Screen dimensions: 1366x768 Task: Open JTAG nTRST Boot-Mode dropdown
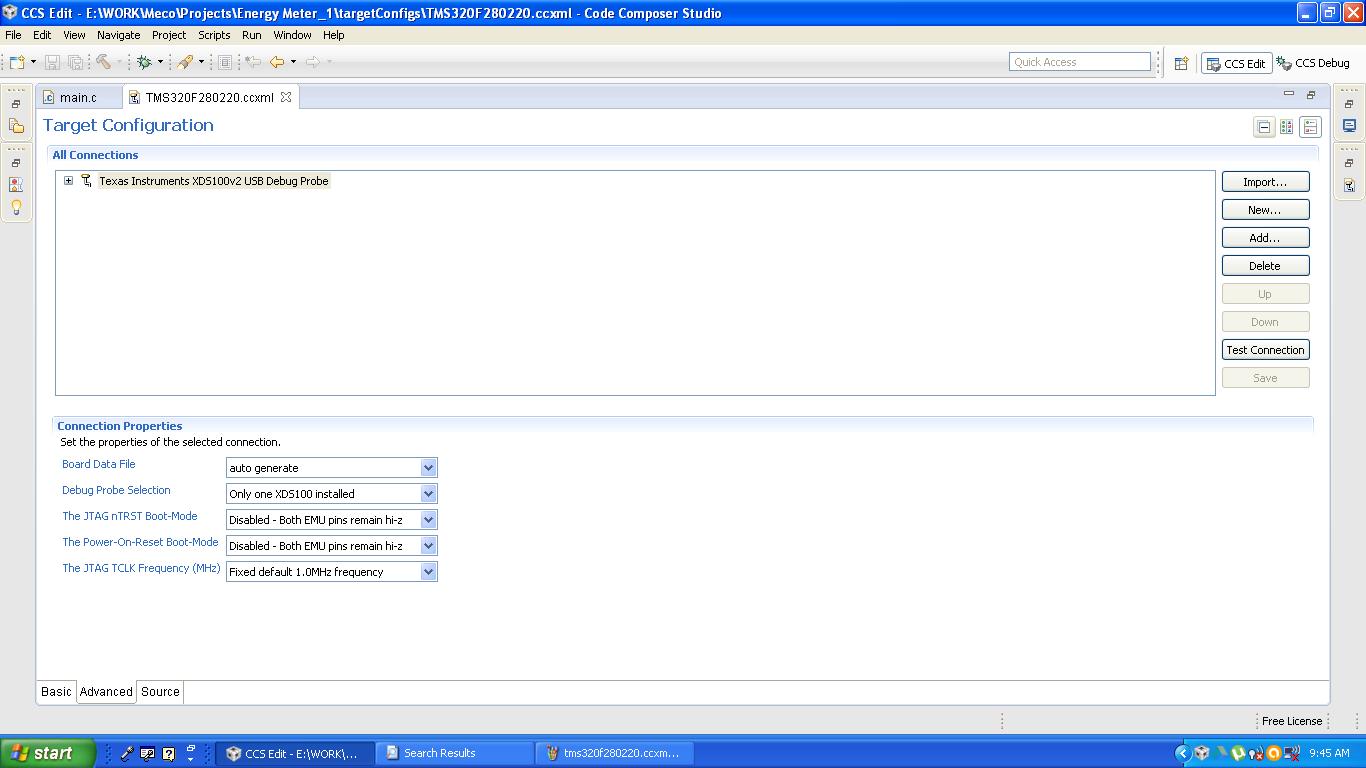tap(428, 520)
